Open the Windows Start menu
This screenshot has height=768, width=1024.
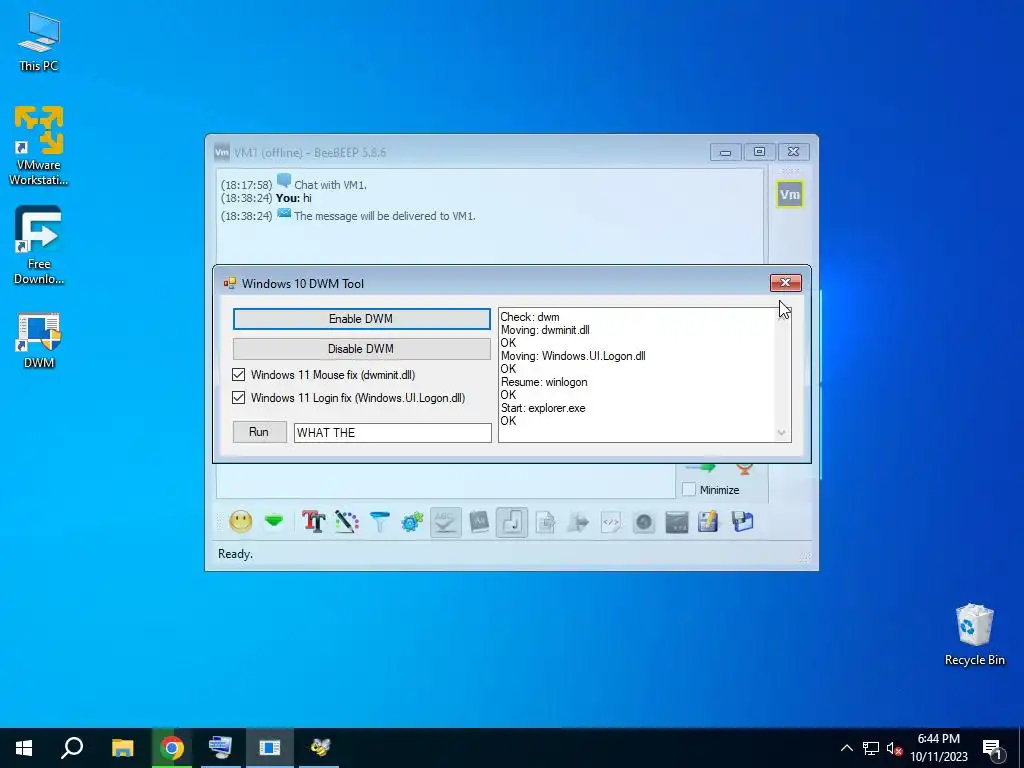(x=24, y=748)
